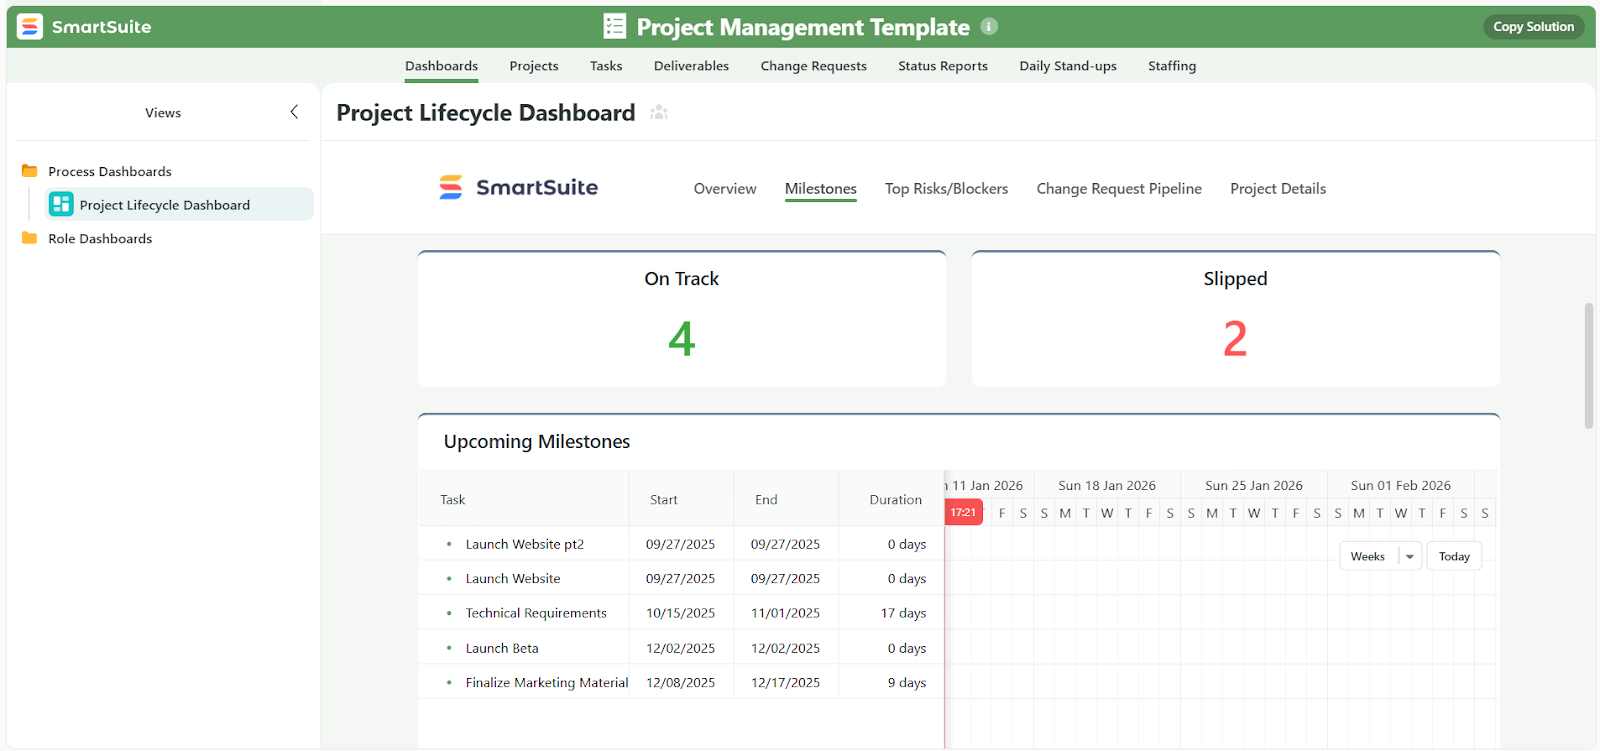Viewport: 1600px width, 751px height.
Task: Click the Slipped count 2
Action: [1235, 339]
